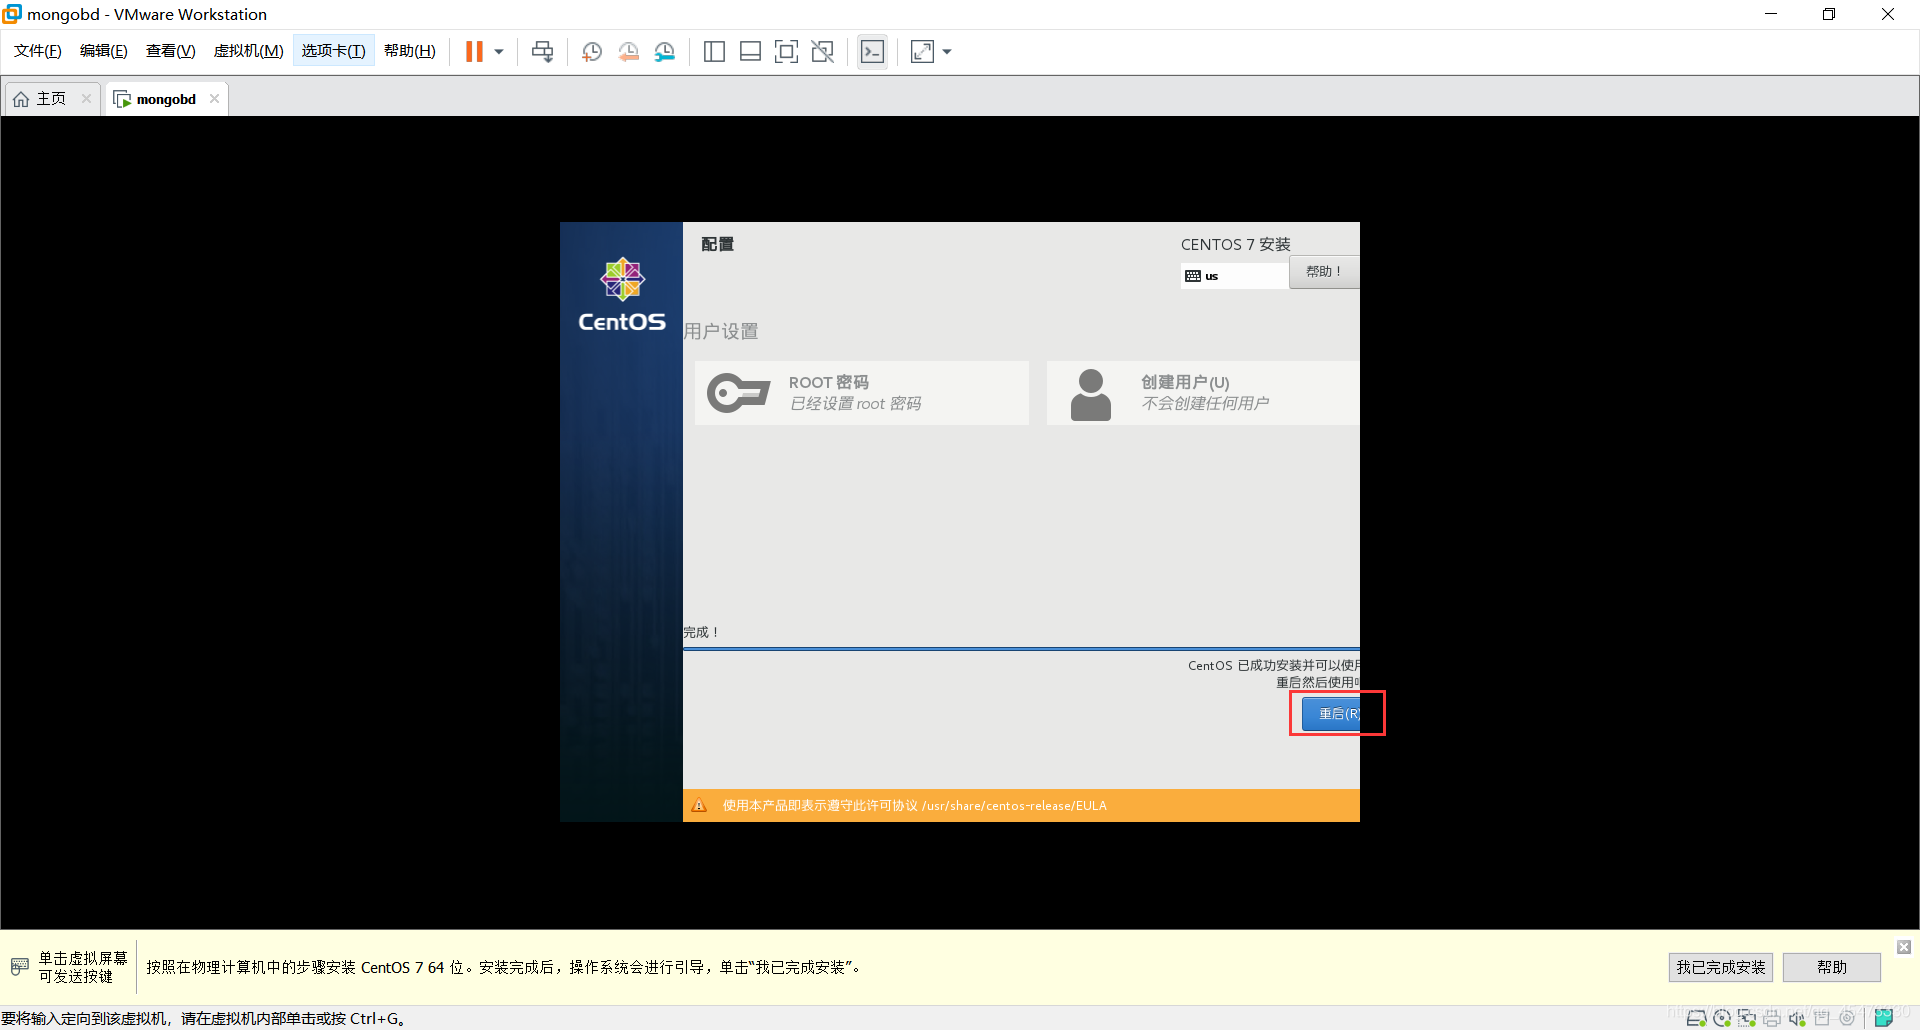Select the us keyboard layout indicator

(1234, 276)
